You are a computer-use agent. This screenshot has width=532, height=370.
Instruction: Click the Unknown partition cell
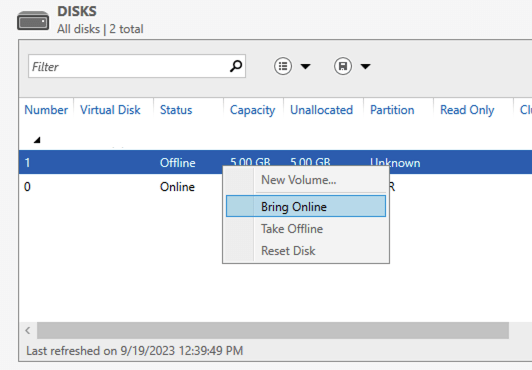click(x=395, y=162)
